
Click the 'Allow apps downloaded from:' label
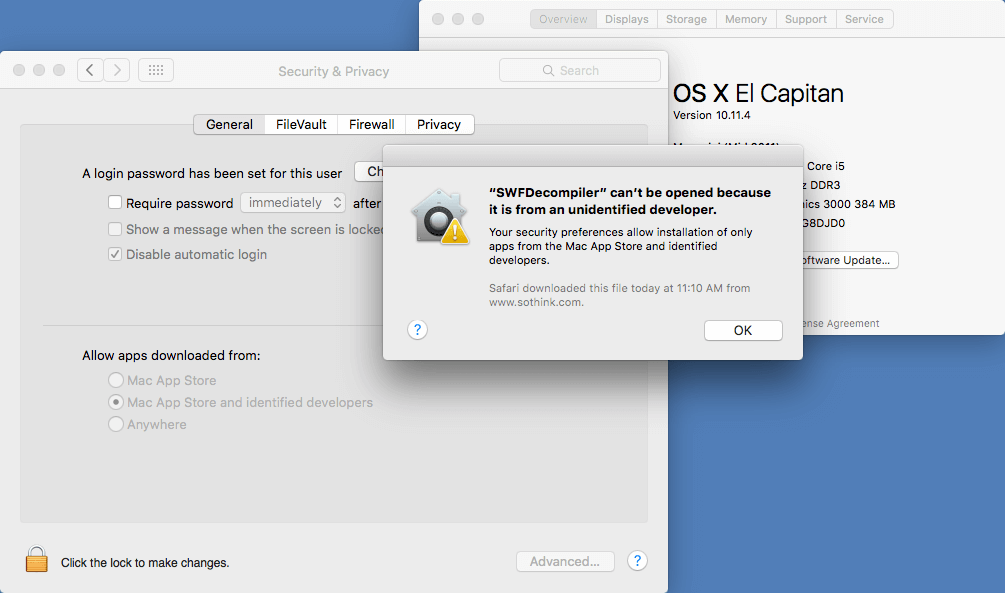click(171, 355)
